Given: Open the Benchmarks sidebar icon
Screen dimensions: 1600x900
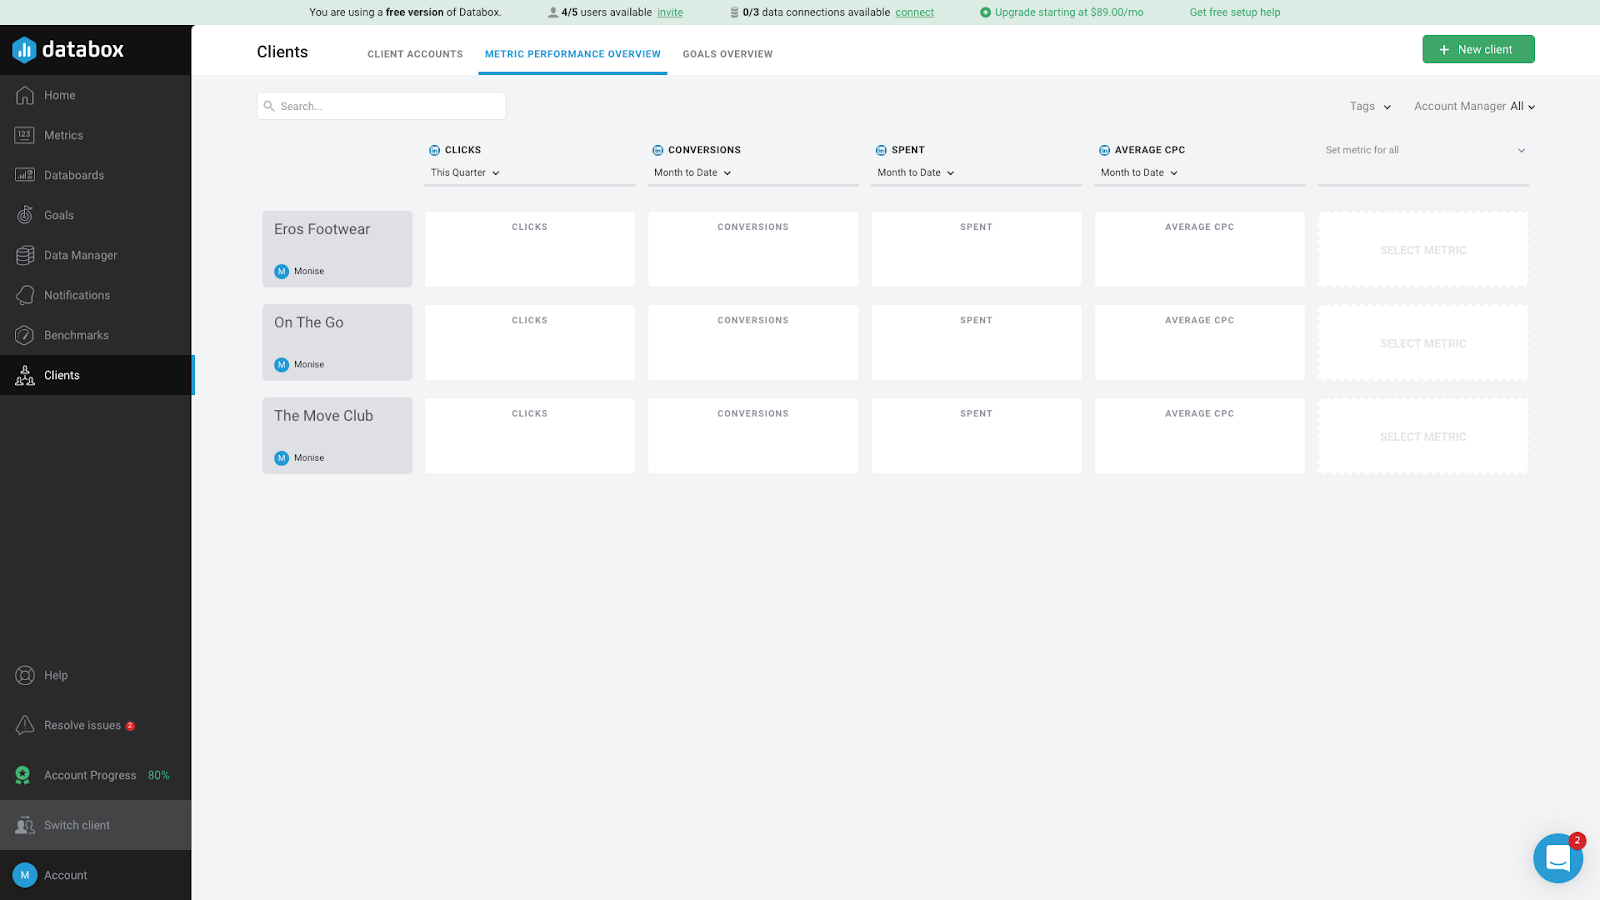Looking at the screenshot, I should coord(25,335).
